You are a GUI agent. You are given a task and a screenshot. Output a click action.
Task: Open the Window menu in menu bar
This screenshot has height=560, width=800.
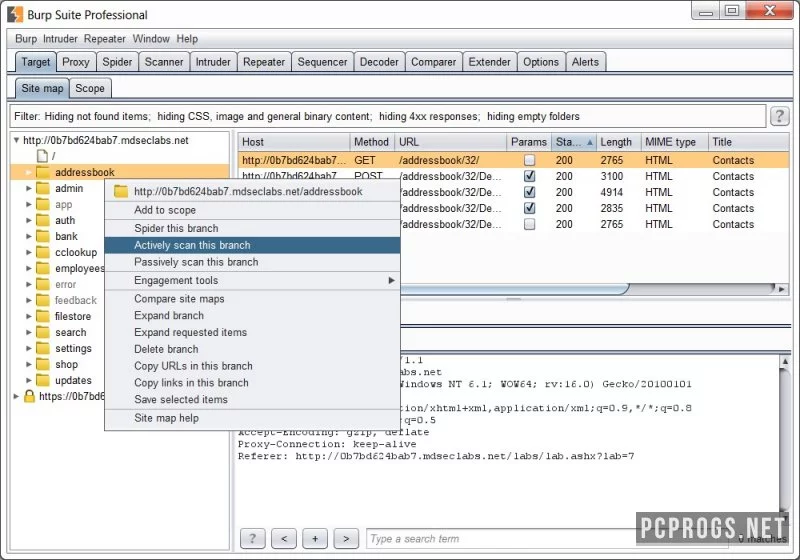click(151, 39)
